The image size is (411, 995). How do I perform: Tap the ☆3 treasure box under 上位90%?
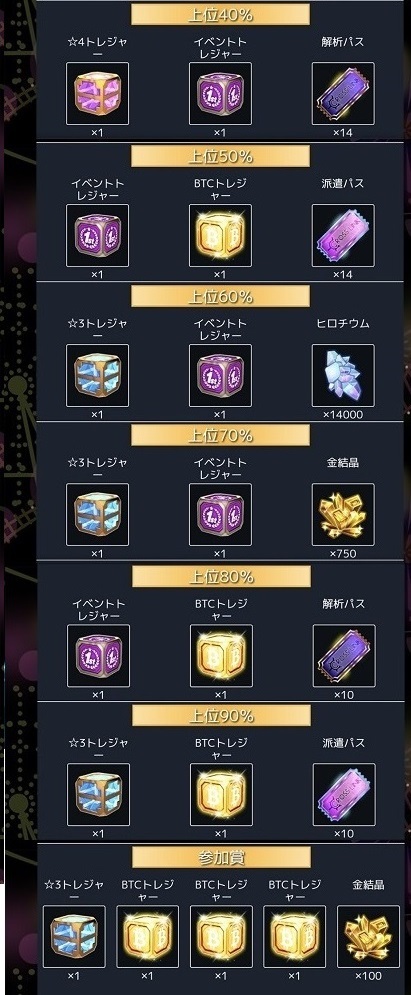tap(98, 794)
